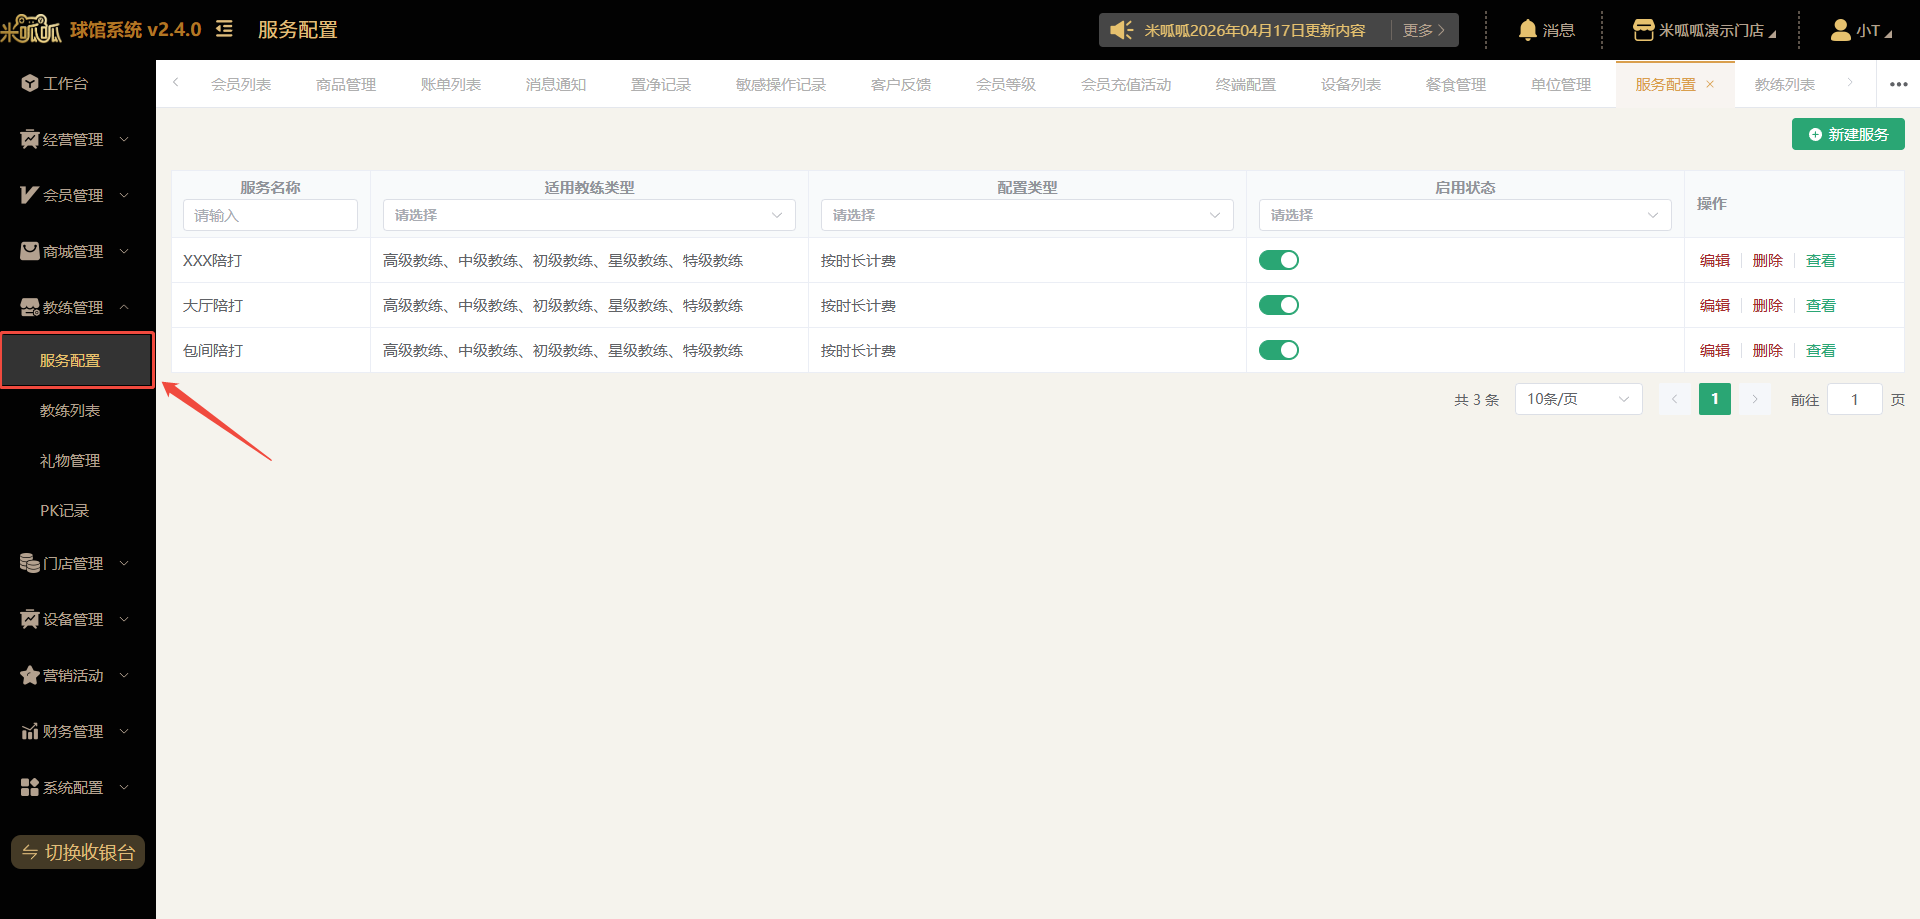This screenshot has width=1920, height=919.
Task: Focus the 前往 page number input
Action: (x=1854, y=399)
